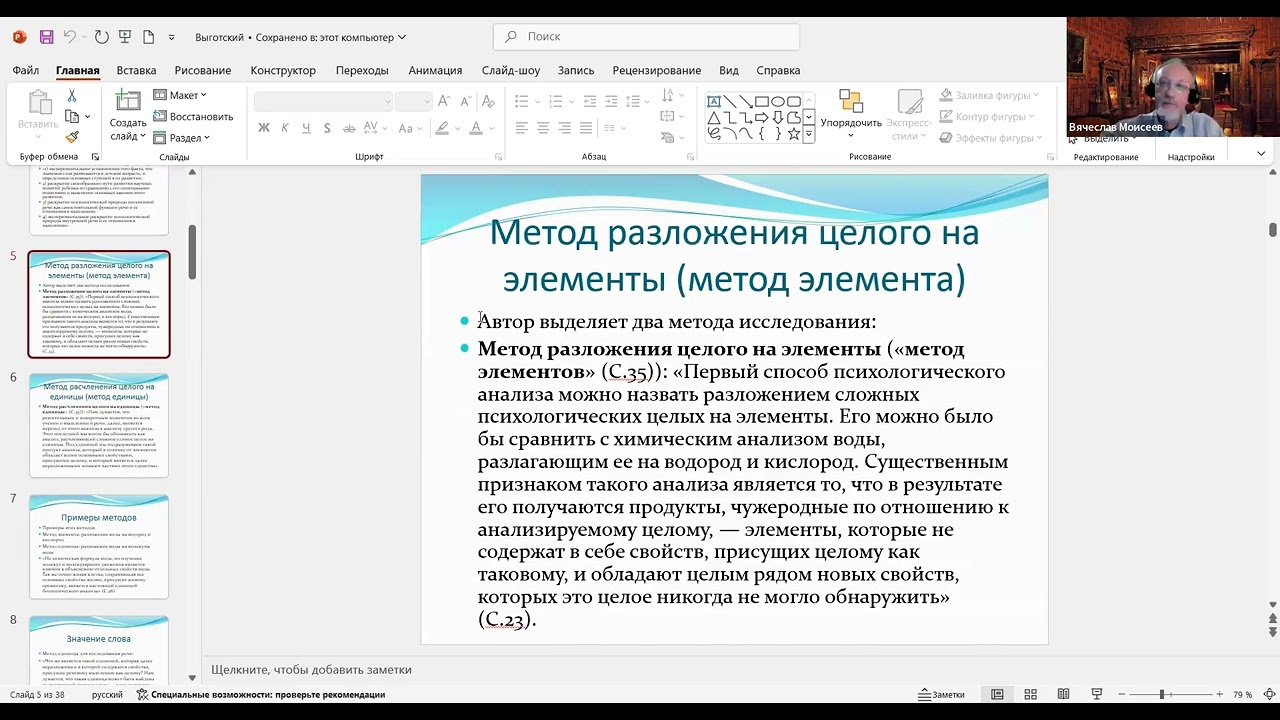Open Заливка фигуры shape fill dropdown
Screen dimensions: 1280x720
(989, 96)
